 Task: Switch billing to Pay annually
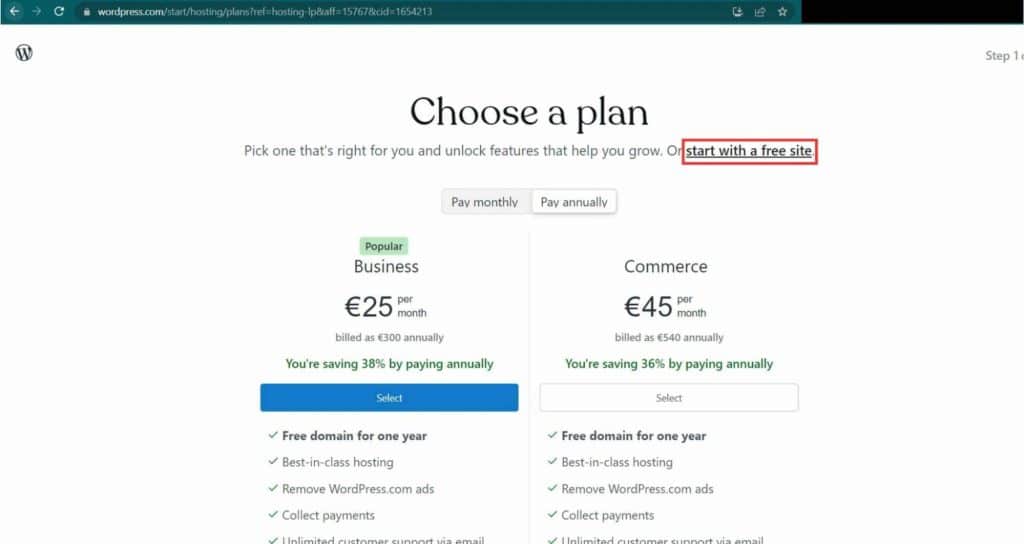pos(574,202)
